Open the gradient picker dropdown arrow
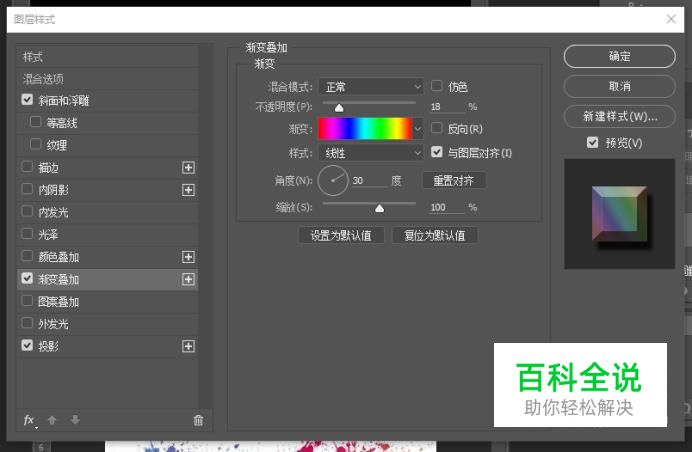Screen dimensions: 692x452 point(418,129)
